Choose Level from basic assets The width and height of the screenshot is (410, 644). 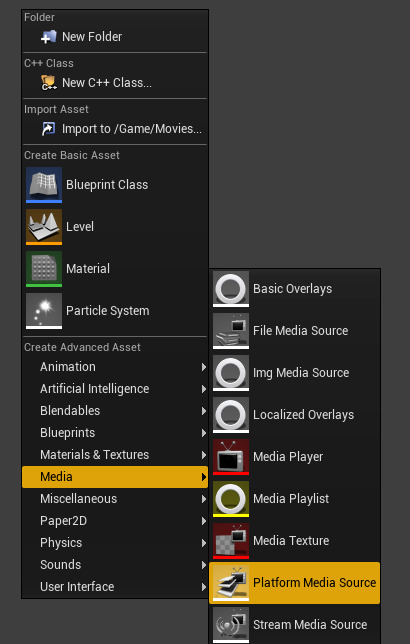point(80,227)
